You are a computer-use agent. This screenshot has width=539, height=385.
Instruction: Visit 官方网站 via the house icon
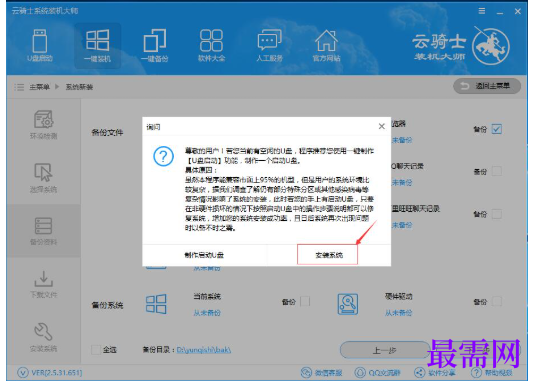tap(327, 45)
